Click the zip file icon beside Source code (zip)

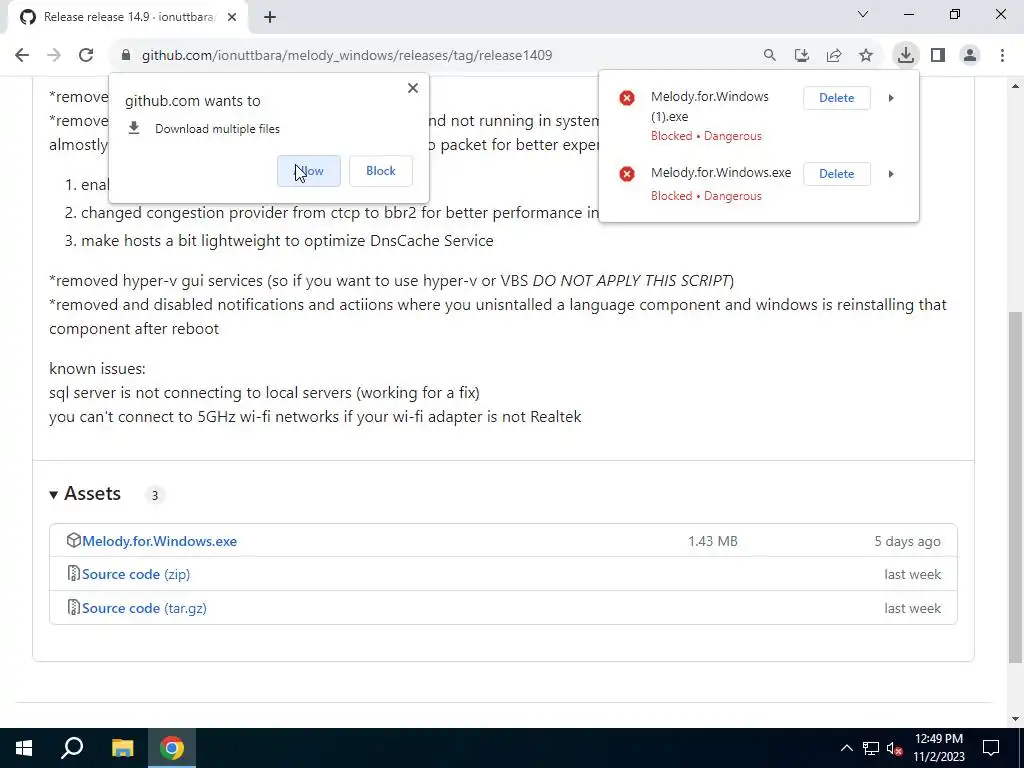pyautogui.click(x=74, y=573)
